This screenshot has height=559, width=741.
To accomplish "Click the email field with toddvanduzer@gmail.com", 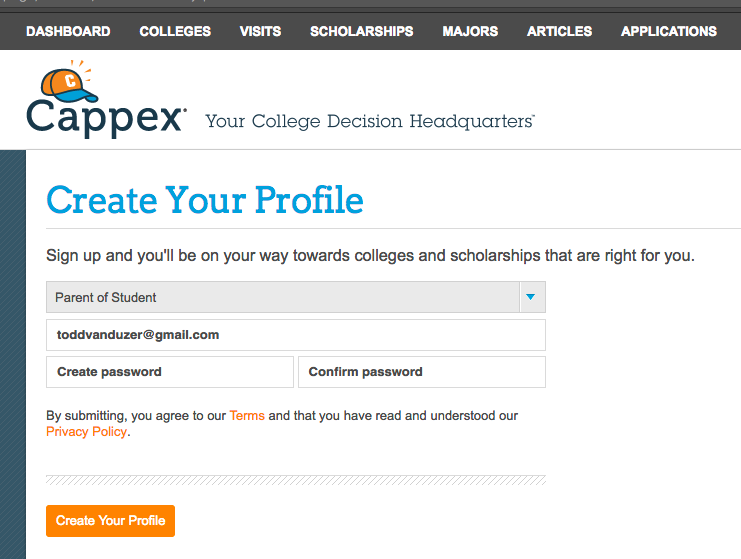I will [x=296, y=335].
